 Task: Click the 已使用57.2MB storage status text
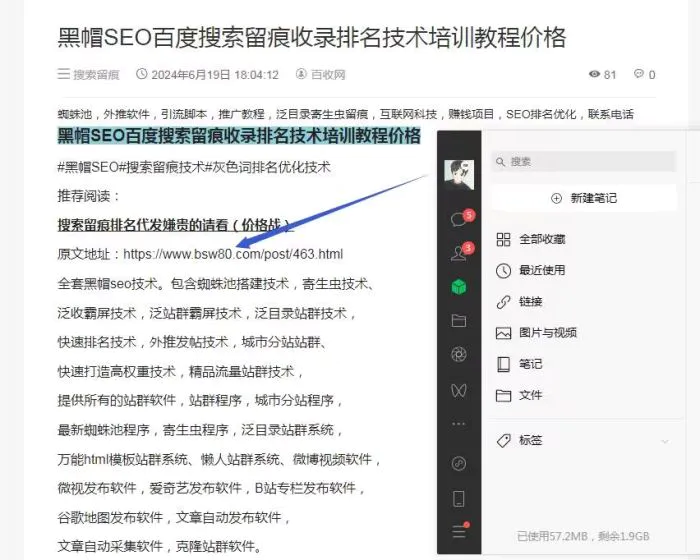(583, 536)
